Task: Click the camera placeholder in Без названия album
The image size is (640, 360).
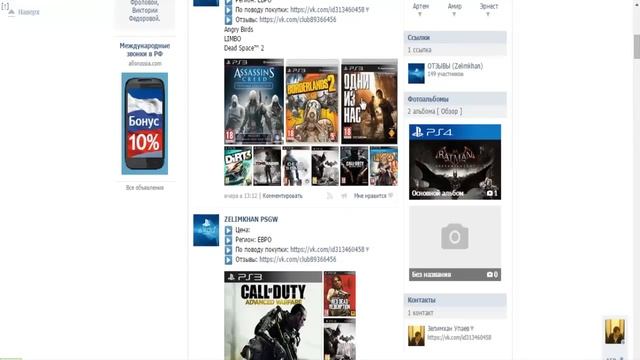Action: coord(455,237)
